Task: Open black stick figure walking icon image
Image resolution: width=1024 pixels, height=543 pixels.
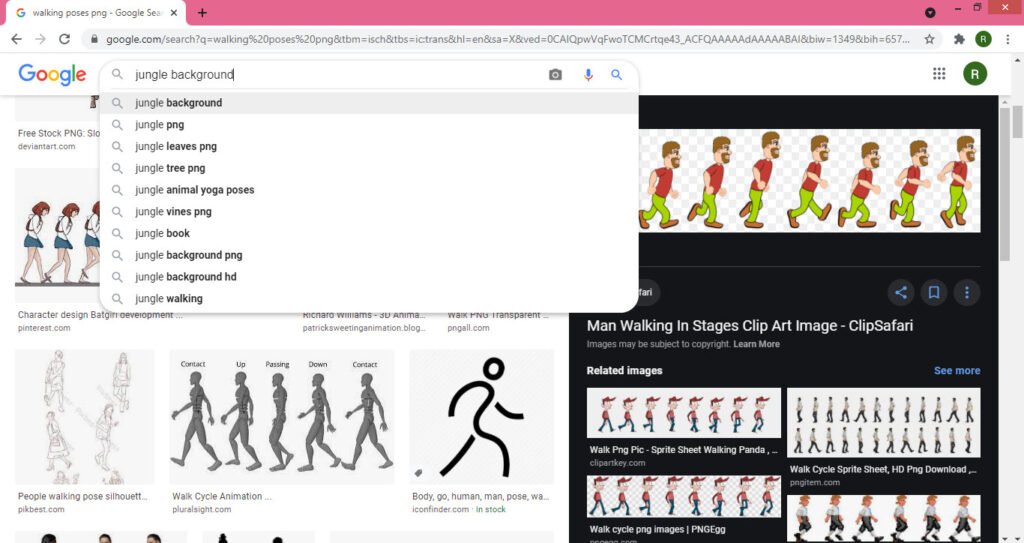Action: coord(481,417)
